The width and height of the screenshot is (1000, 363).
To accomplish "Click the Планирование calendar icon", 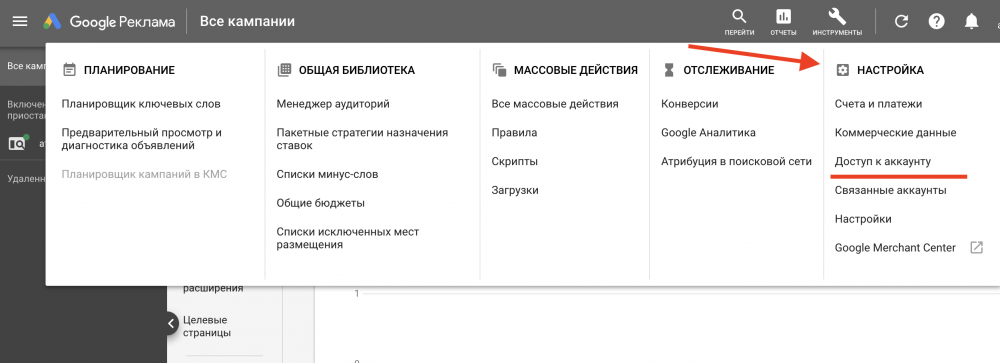I will click(70, 70).
